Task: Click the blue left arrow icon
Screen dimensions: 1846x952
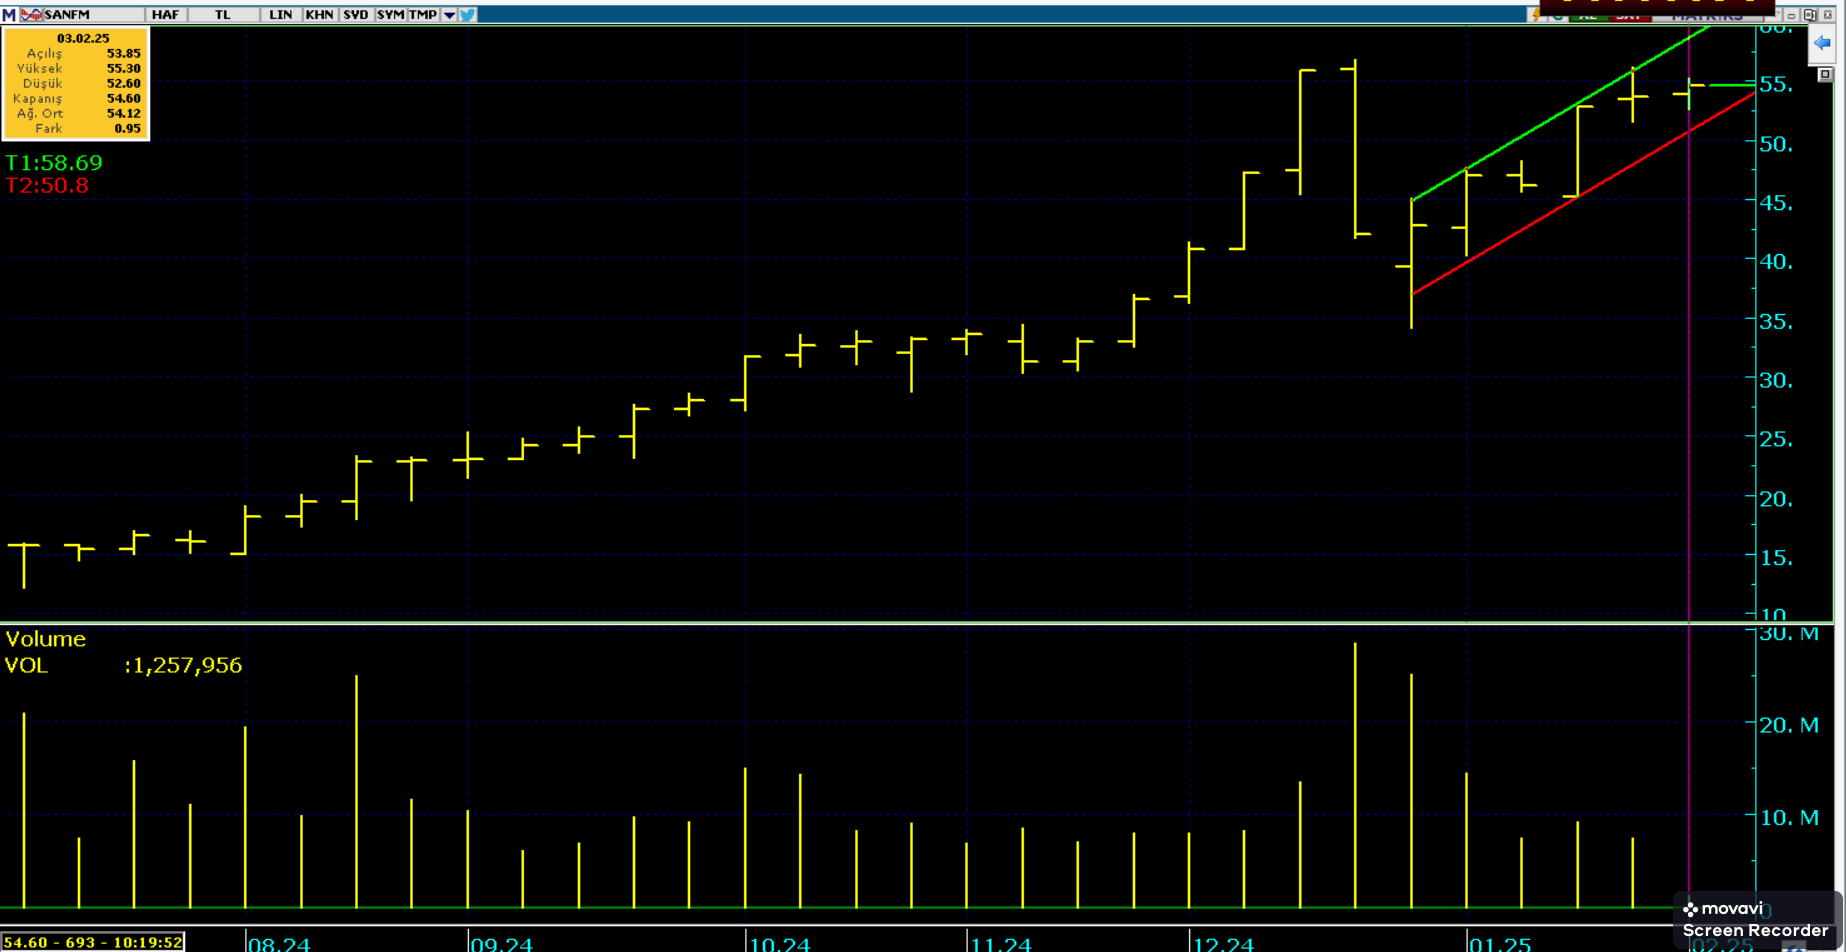Action: point(1822,43)
